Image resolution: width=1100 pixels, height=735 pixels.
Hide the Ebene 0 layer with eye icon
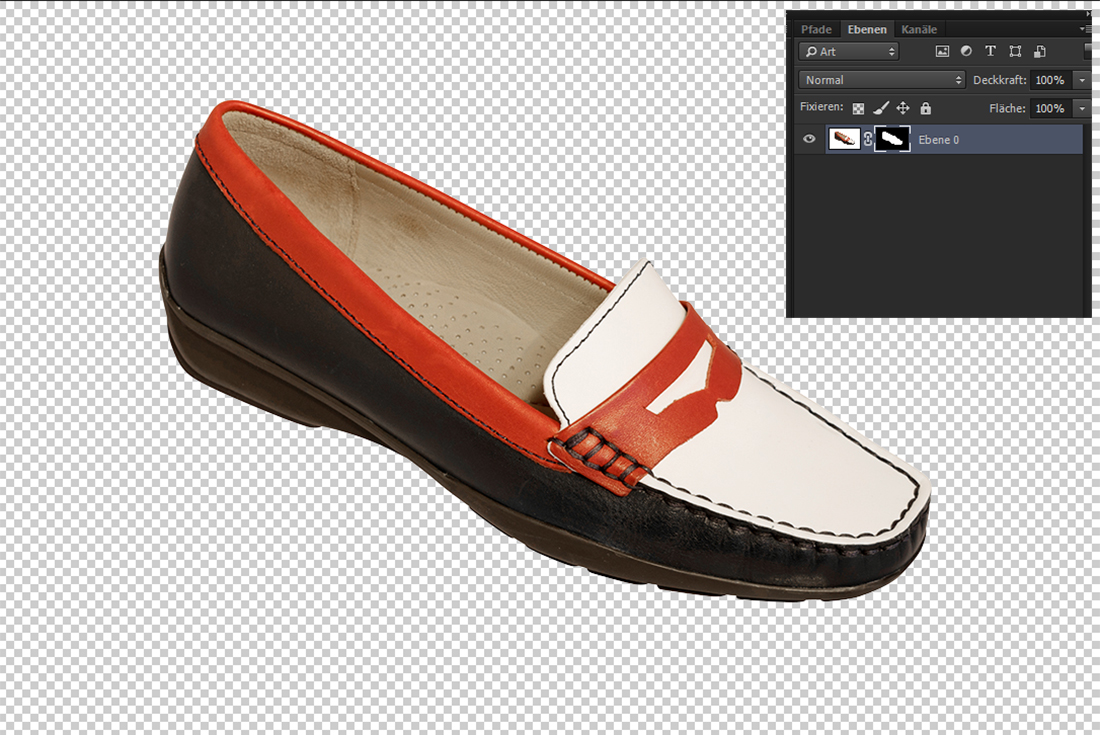point(809,139)
